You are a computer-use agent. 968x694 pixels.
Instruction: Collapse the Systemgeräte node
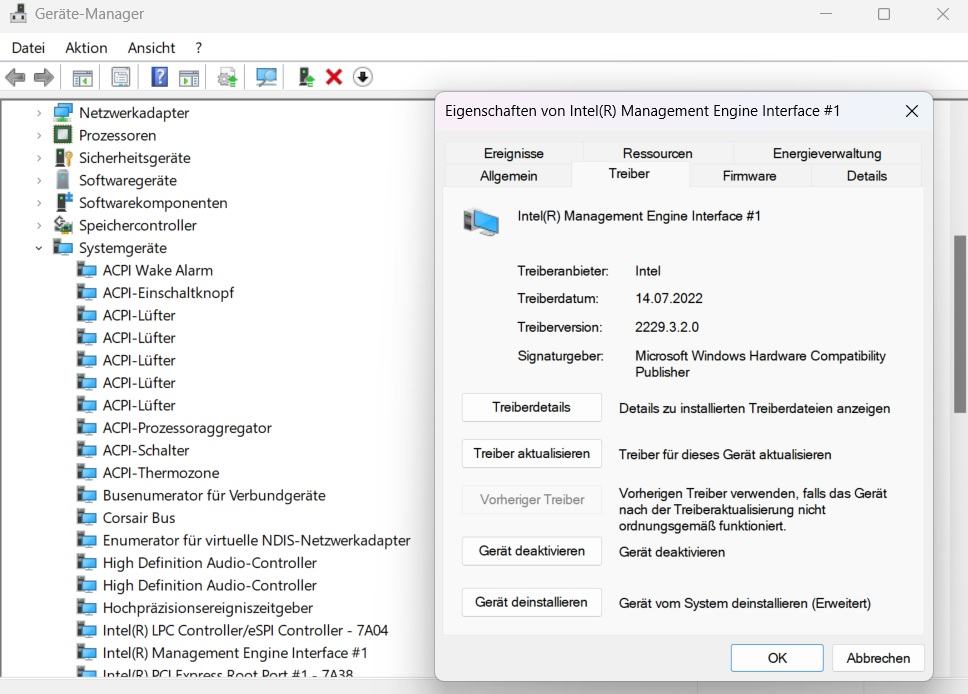[39, 248]
